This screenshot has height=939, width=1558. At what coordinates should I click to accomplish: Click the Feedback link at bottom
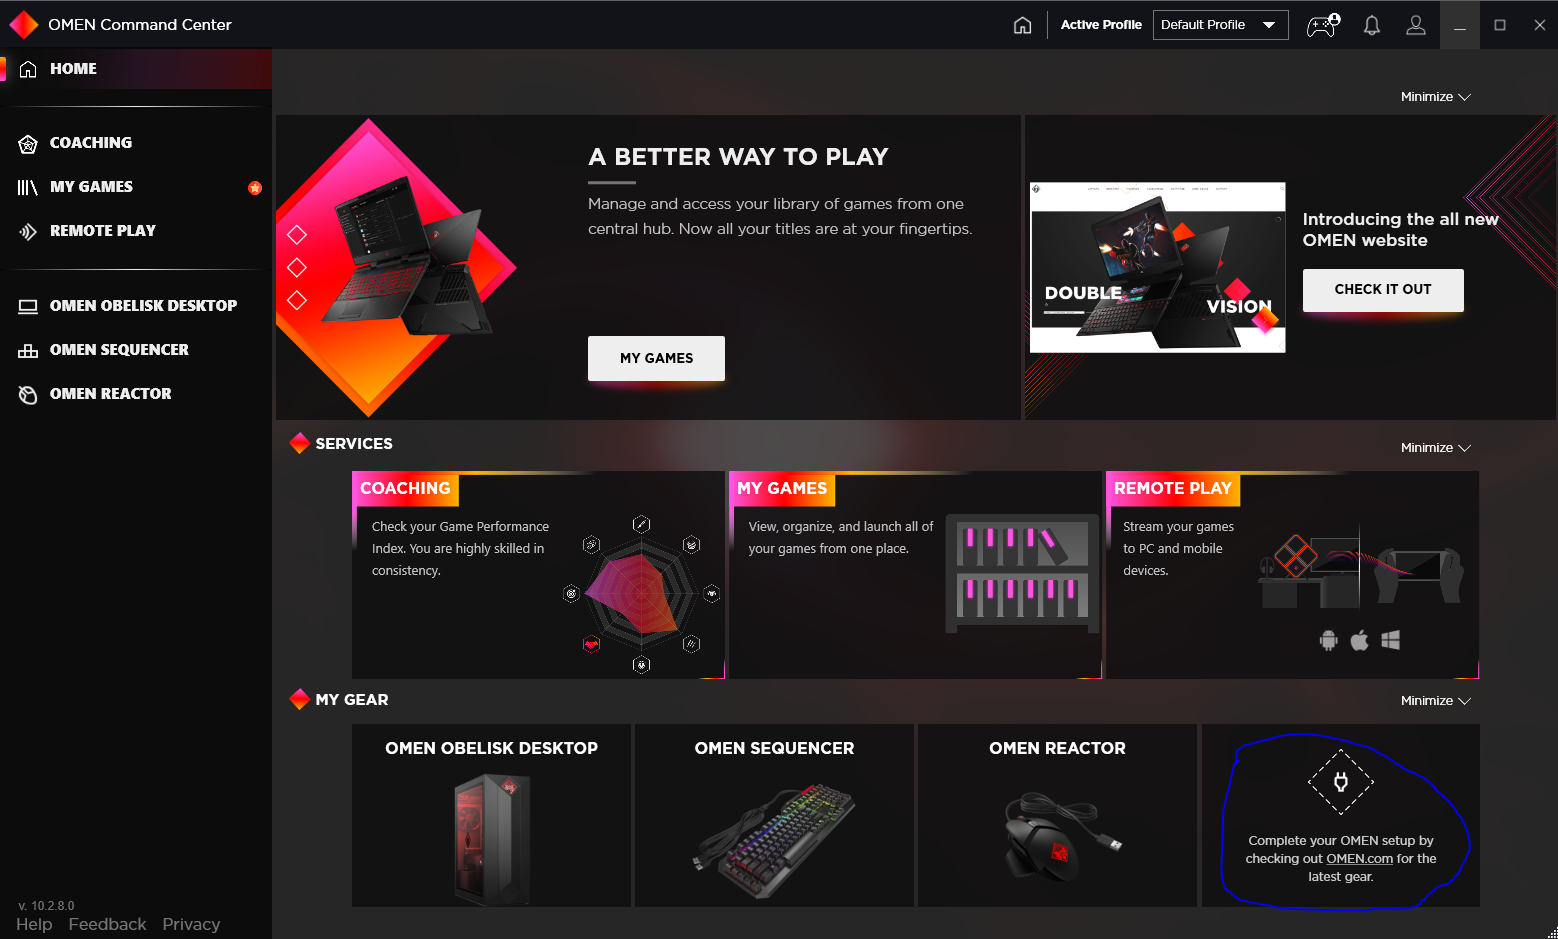tap(107, 924)
